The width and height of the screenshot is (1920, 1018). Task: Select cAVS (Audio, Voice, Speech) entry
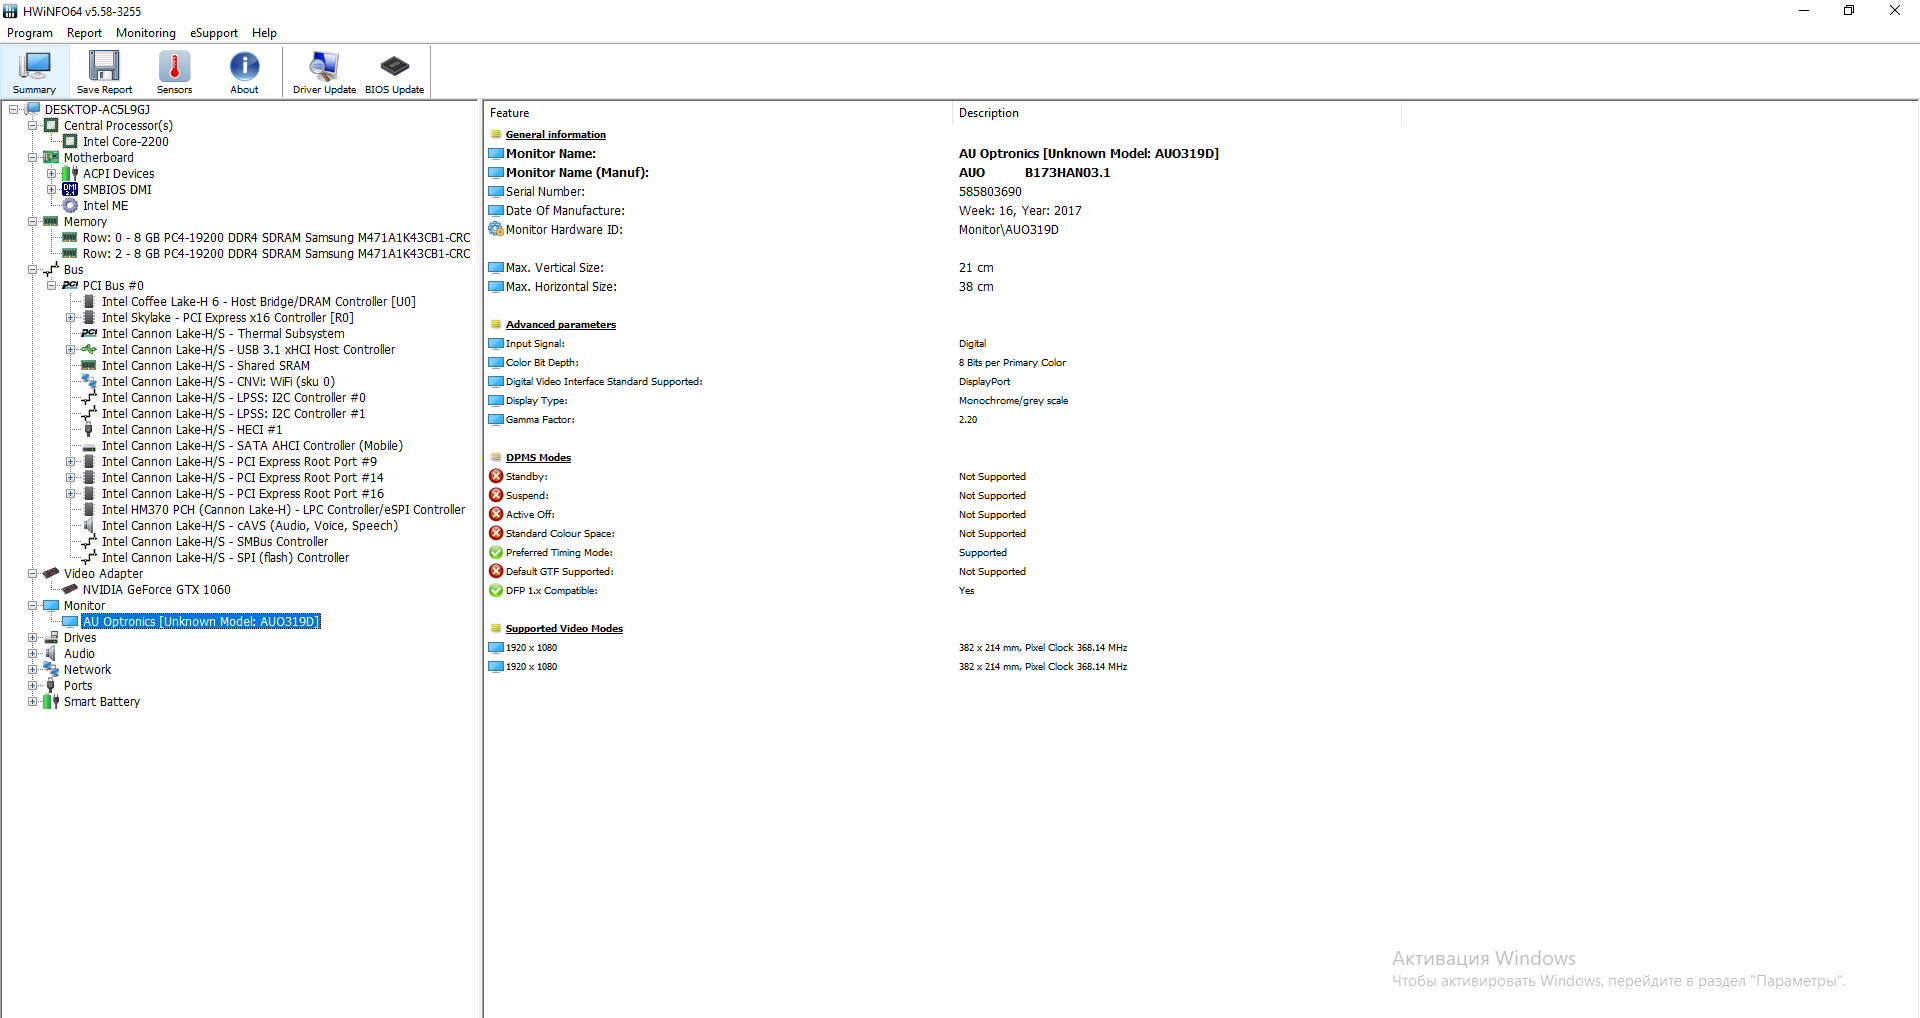pos(250,526)
